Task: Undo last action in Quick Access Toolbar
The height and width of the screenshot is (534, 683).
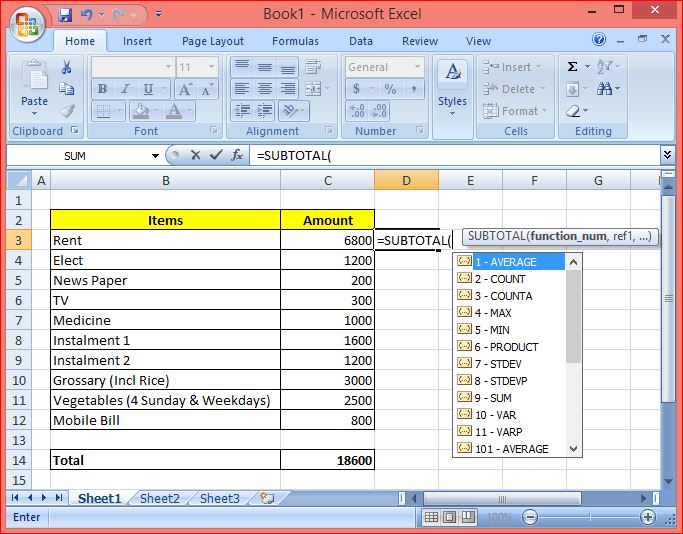Action: 87,15
